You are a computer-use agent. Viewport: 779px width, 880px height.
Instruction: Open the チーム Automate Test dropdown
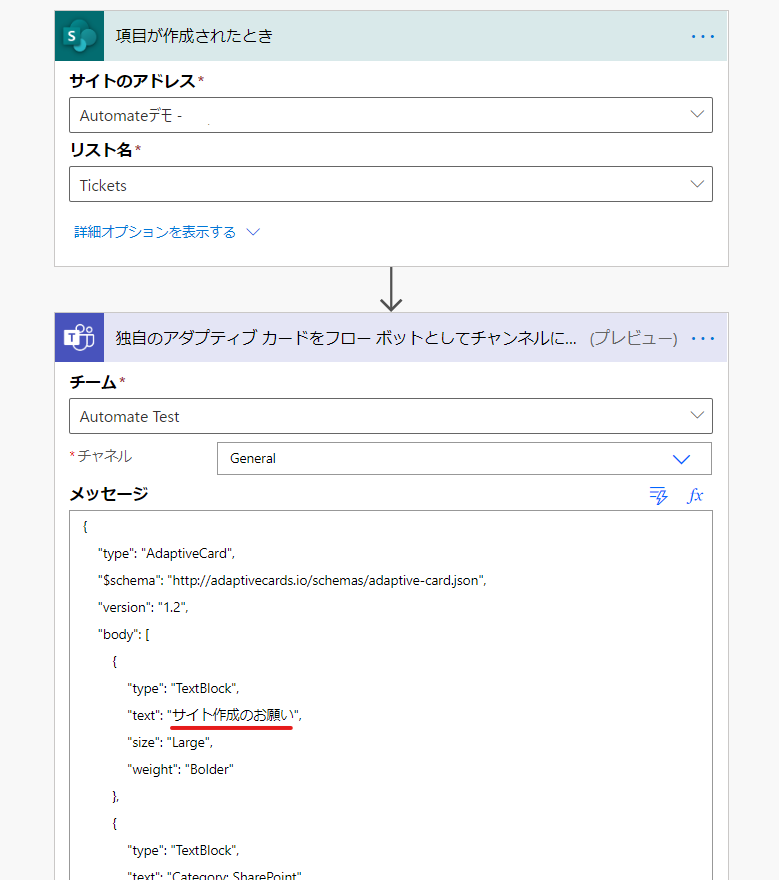[391, 416]
